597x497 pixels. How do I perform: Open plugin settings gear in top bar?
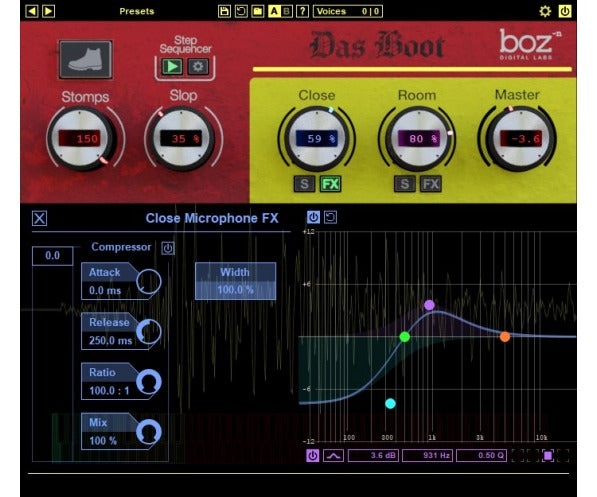(545, 11)
